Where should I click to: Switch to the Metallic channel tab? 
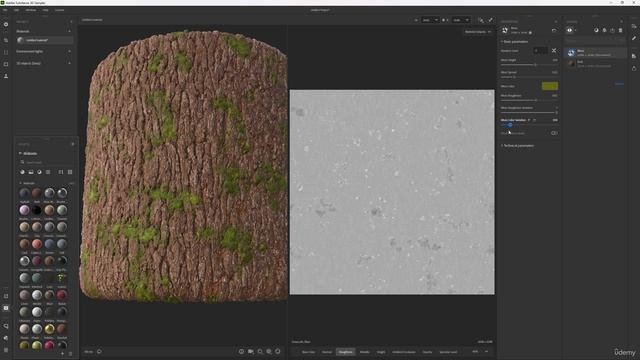click(364, 352)
